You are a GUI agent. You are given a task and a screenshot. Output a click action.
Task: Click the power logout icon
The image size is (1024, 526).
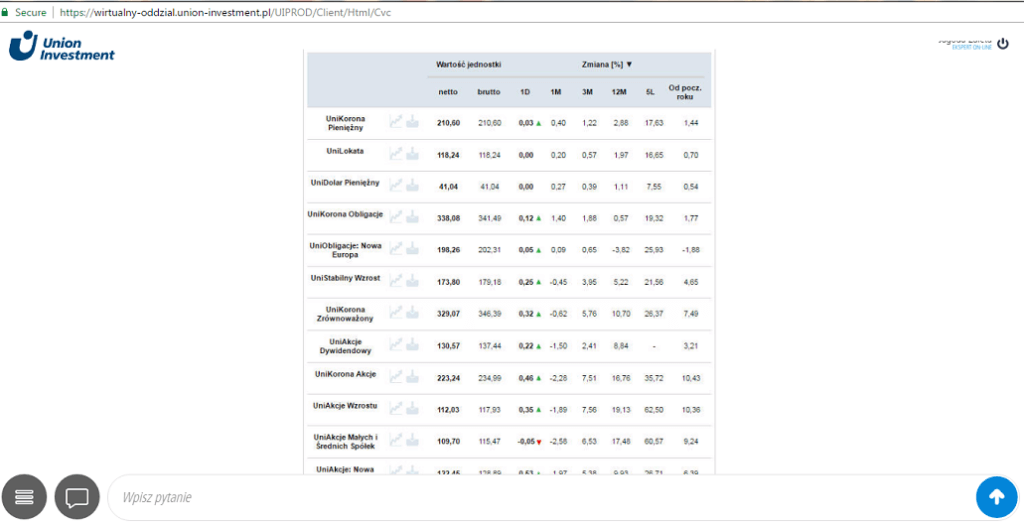1004,43
